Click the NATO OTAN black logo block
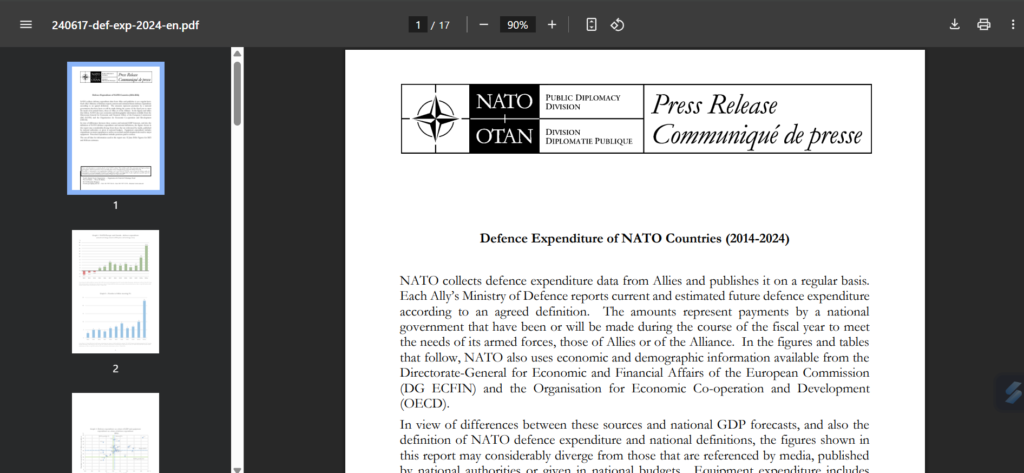 pyautogui.click(x=504, y=119)
